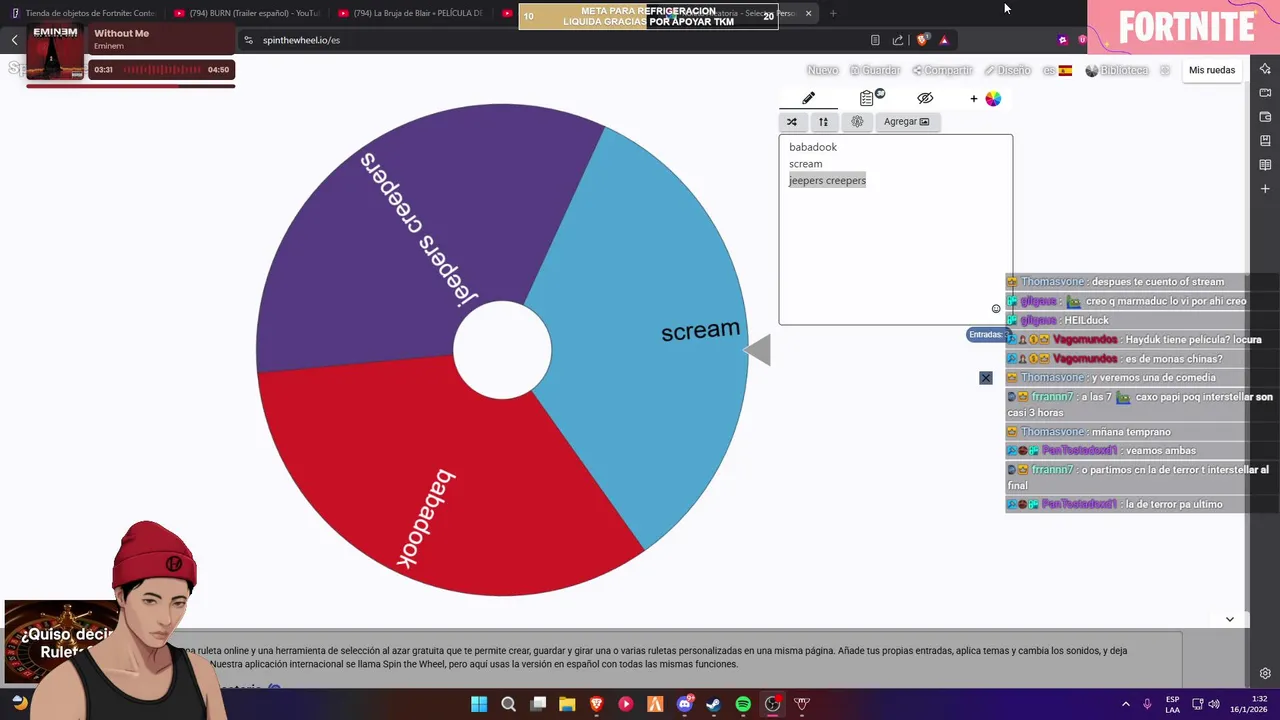Open the es language selector
Viewport: 1280px width, 720px height.
coord(1057,70)
